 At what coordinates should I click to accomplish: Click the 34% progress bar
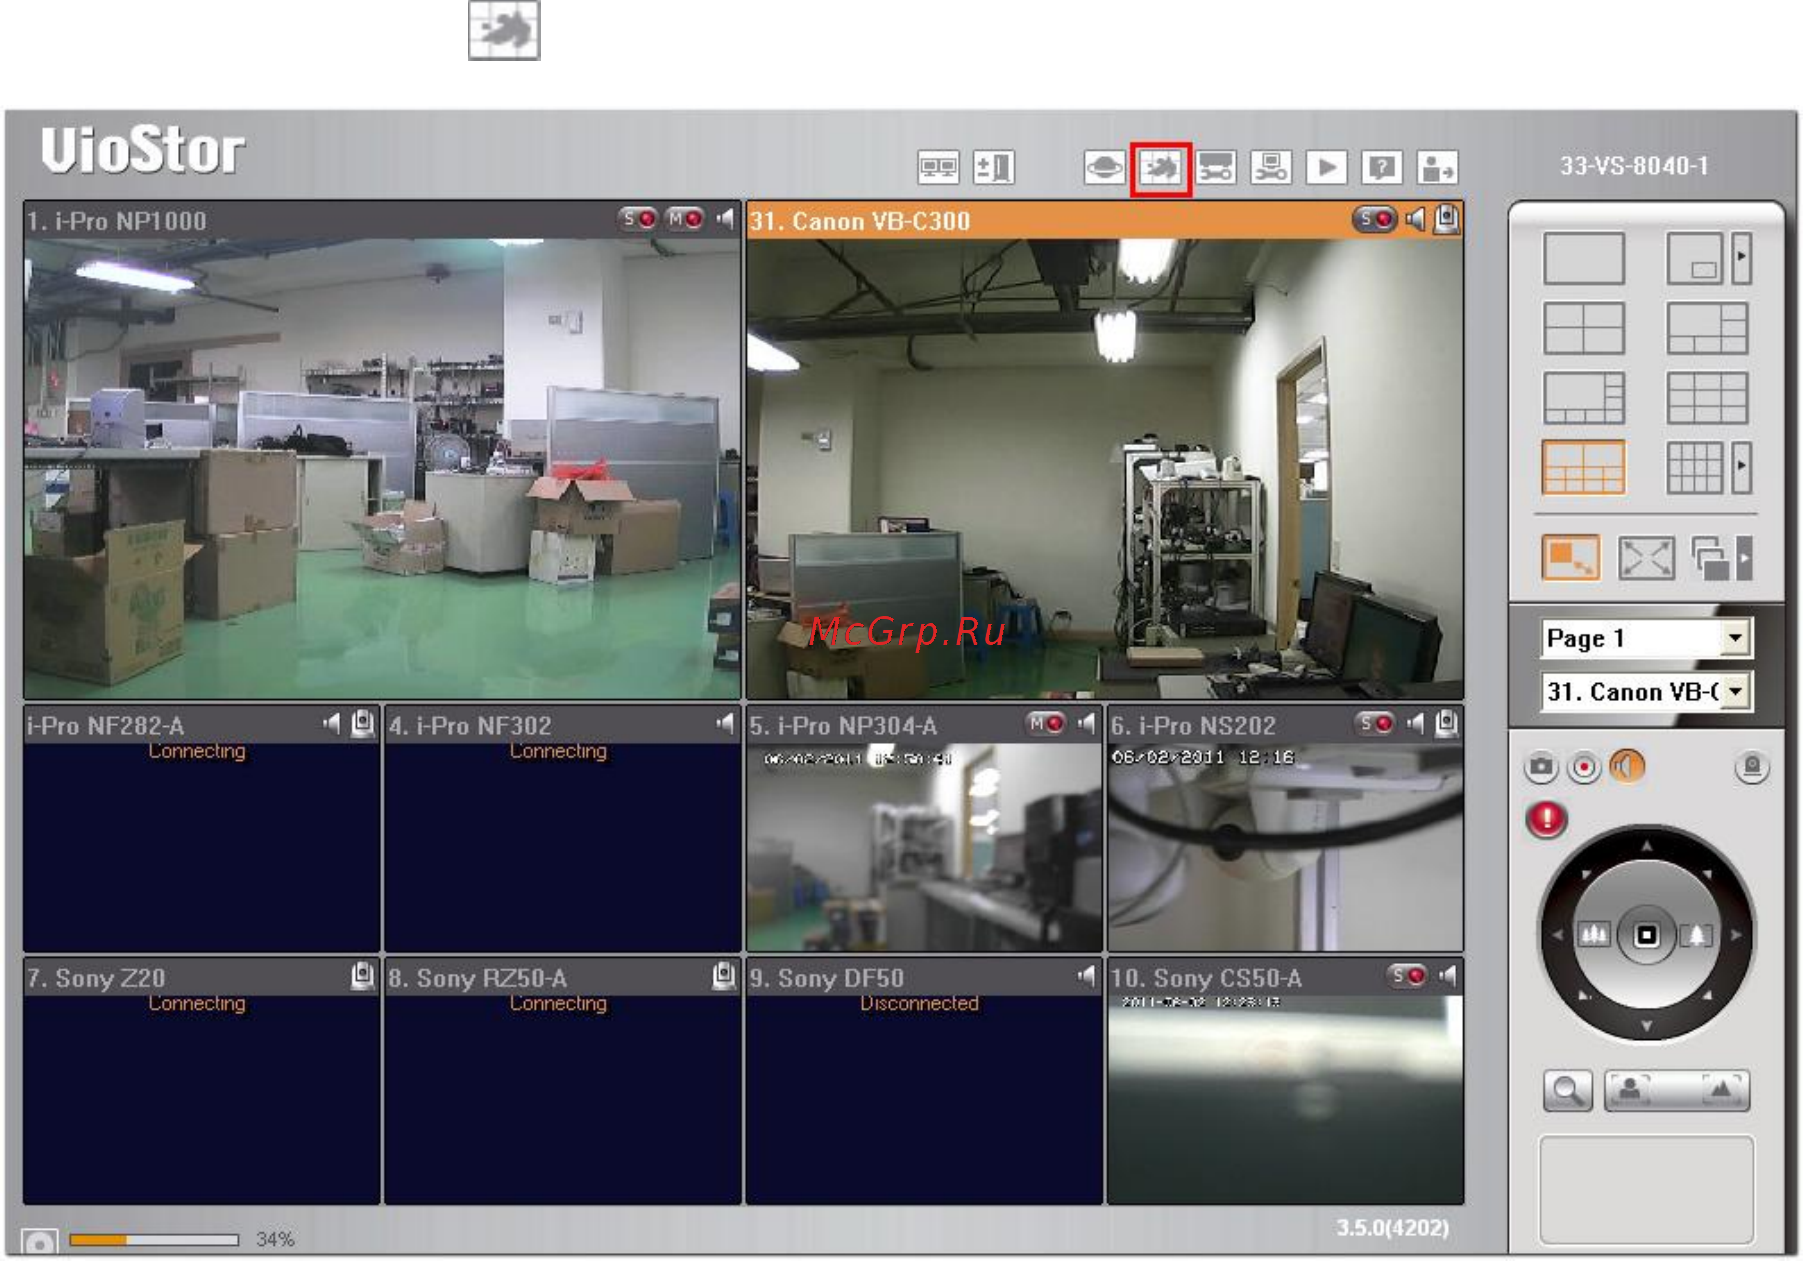click(x=154, y=1240)
